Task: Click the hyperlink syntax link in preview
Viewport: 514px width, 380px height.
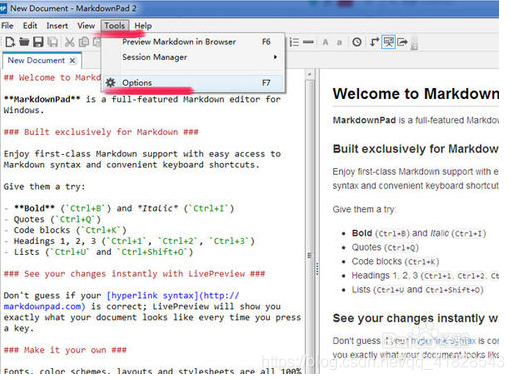Action: tap(443, 341)
